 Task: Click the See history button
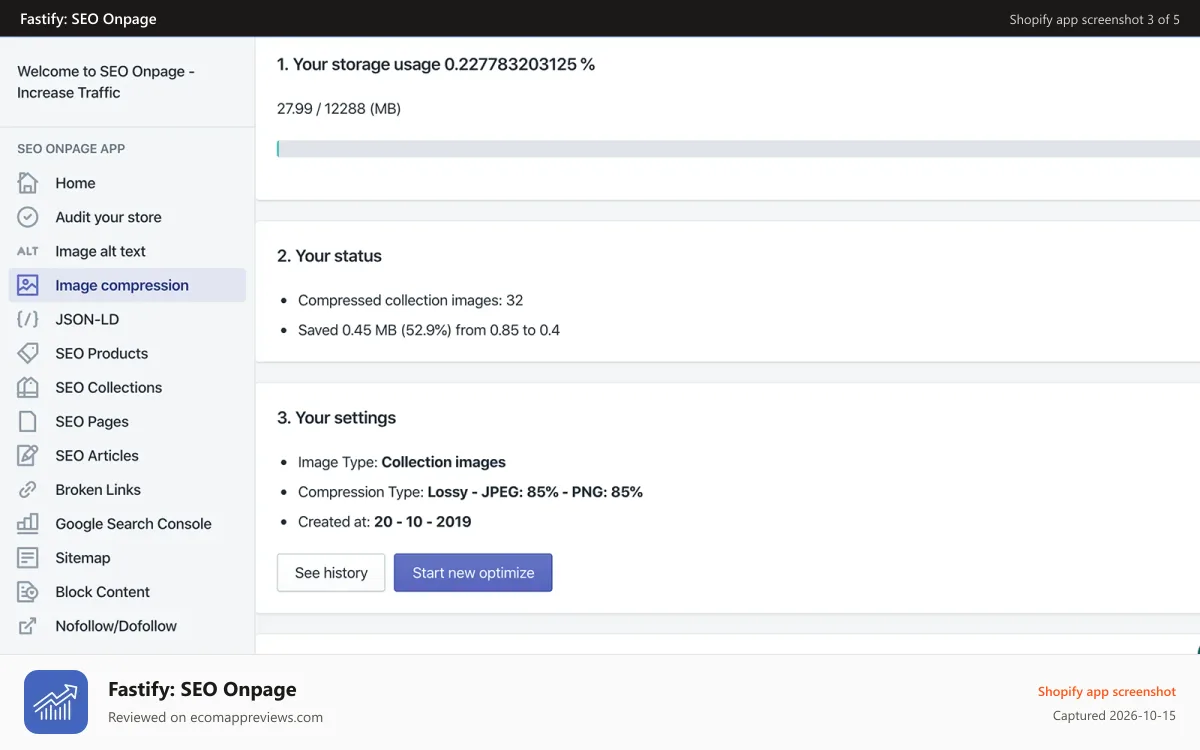coord(331,573)
